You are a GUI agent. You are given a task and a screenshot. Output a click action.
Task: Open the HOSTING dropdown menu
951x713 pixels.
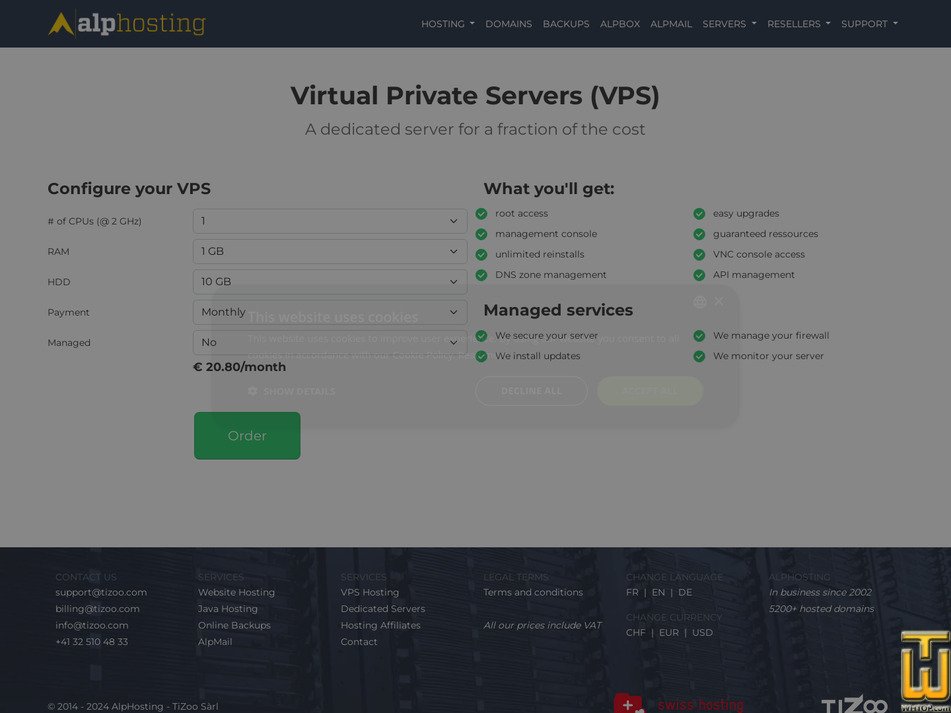pyautogui.click(x=448, y=24)
